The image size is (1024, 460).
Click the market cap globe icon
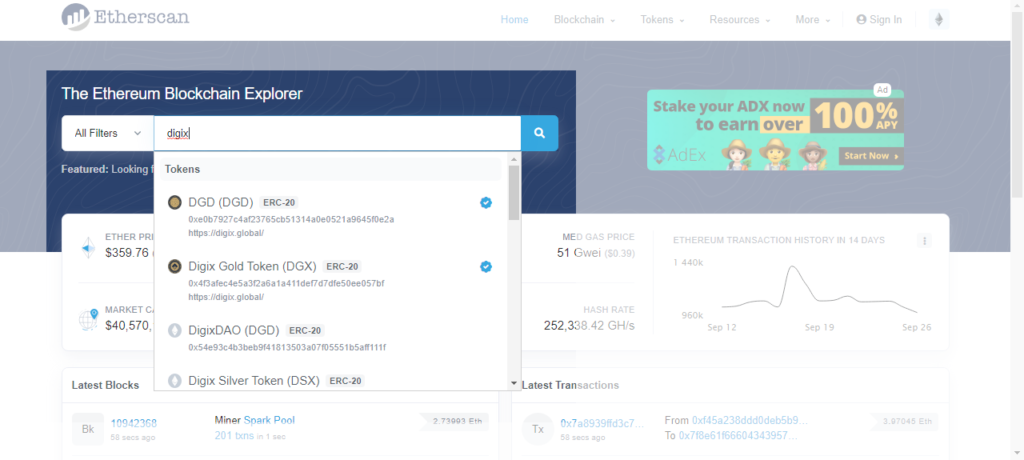click(88, 318)
